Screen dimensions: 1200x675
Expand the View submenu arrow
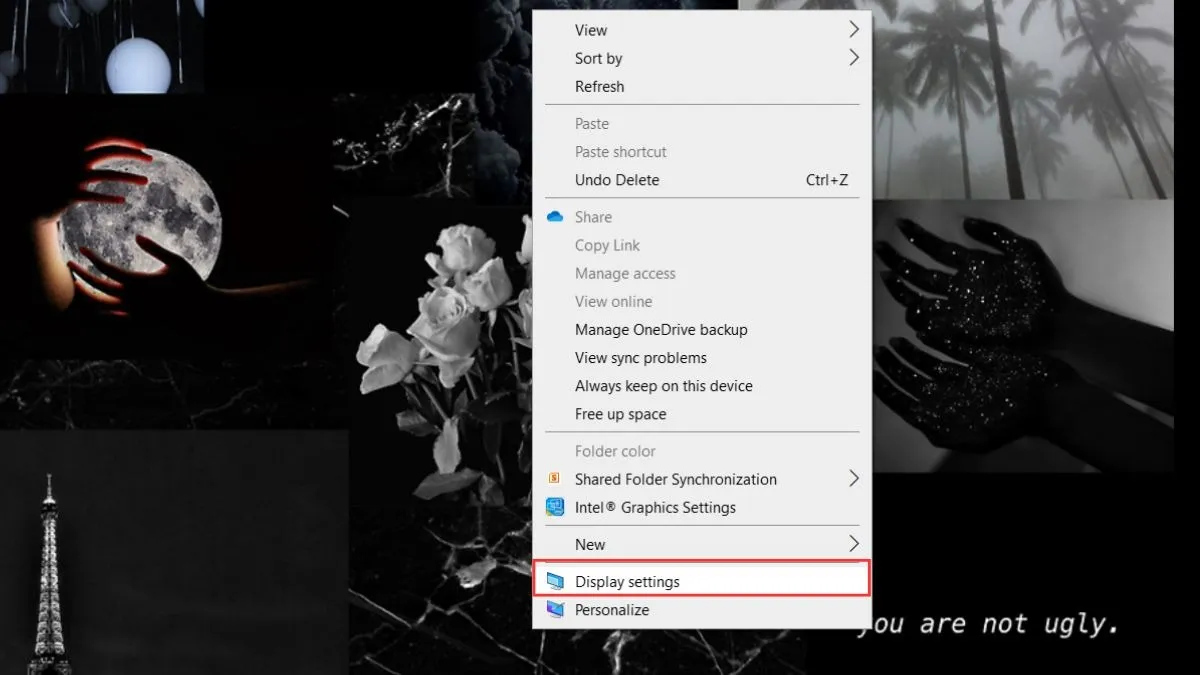tap(853, 29)
